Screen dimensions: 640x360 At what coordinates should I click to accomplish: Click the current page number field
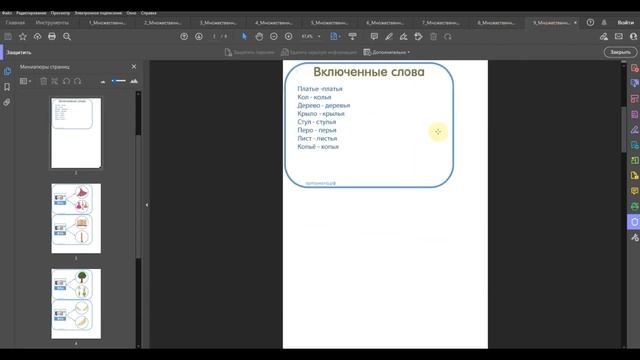tap(214, 37)
